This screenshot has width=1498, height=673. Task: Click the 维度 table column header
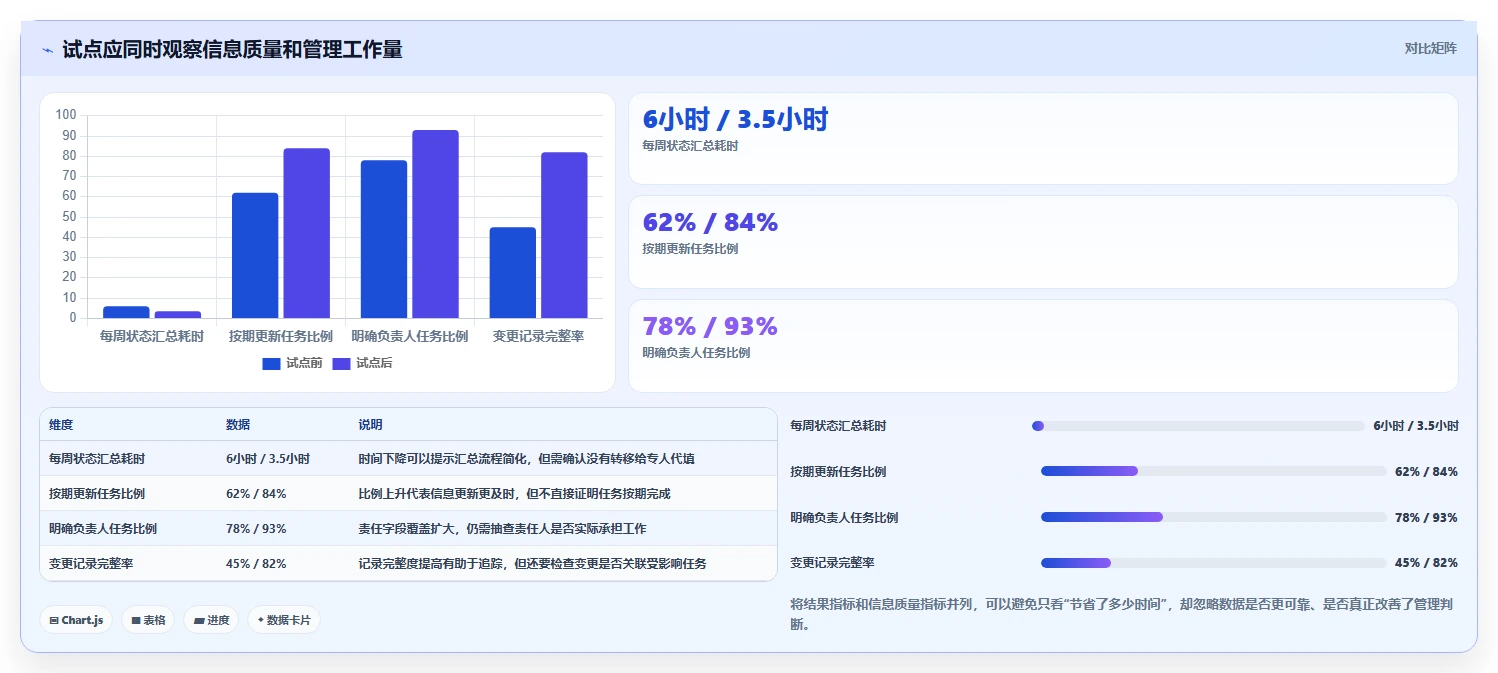[61, 425]
